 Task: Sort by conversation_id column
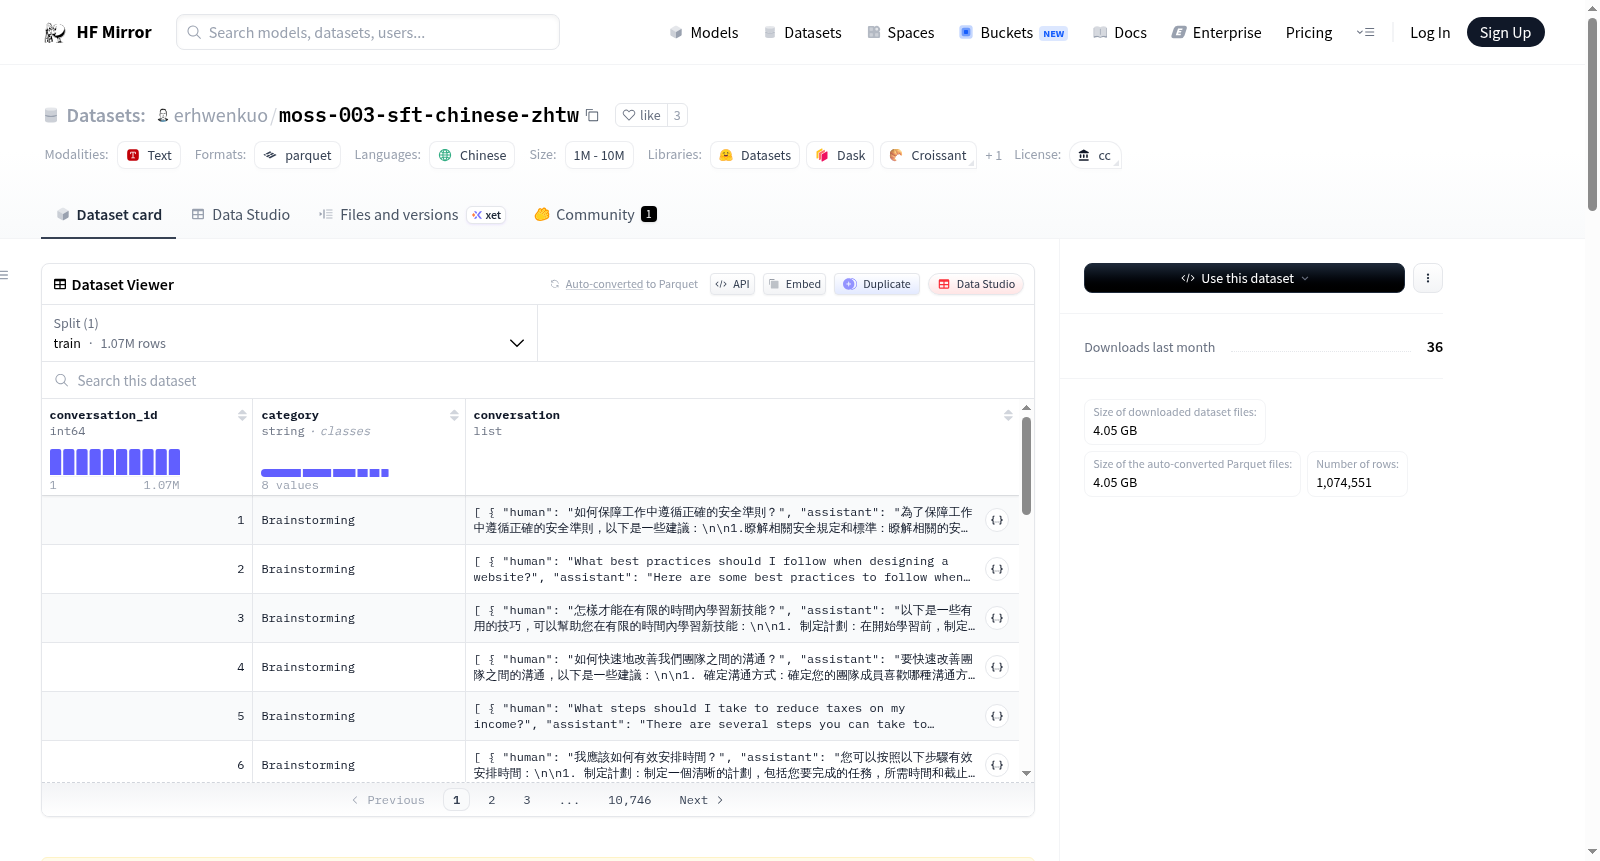click(242, 415)
